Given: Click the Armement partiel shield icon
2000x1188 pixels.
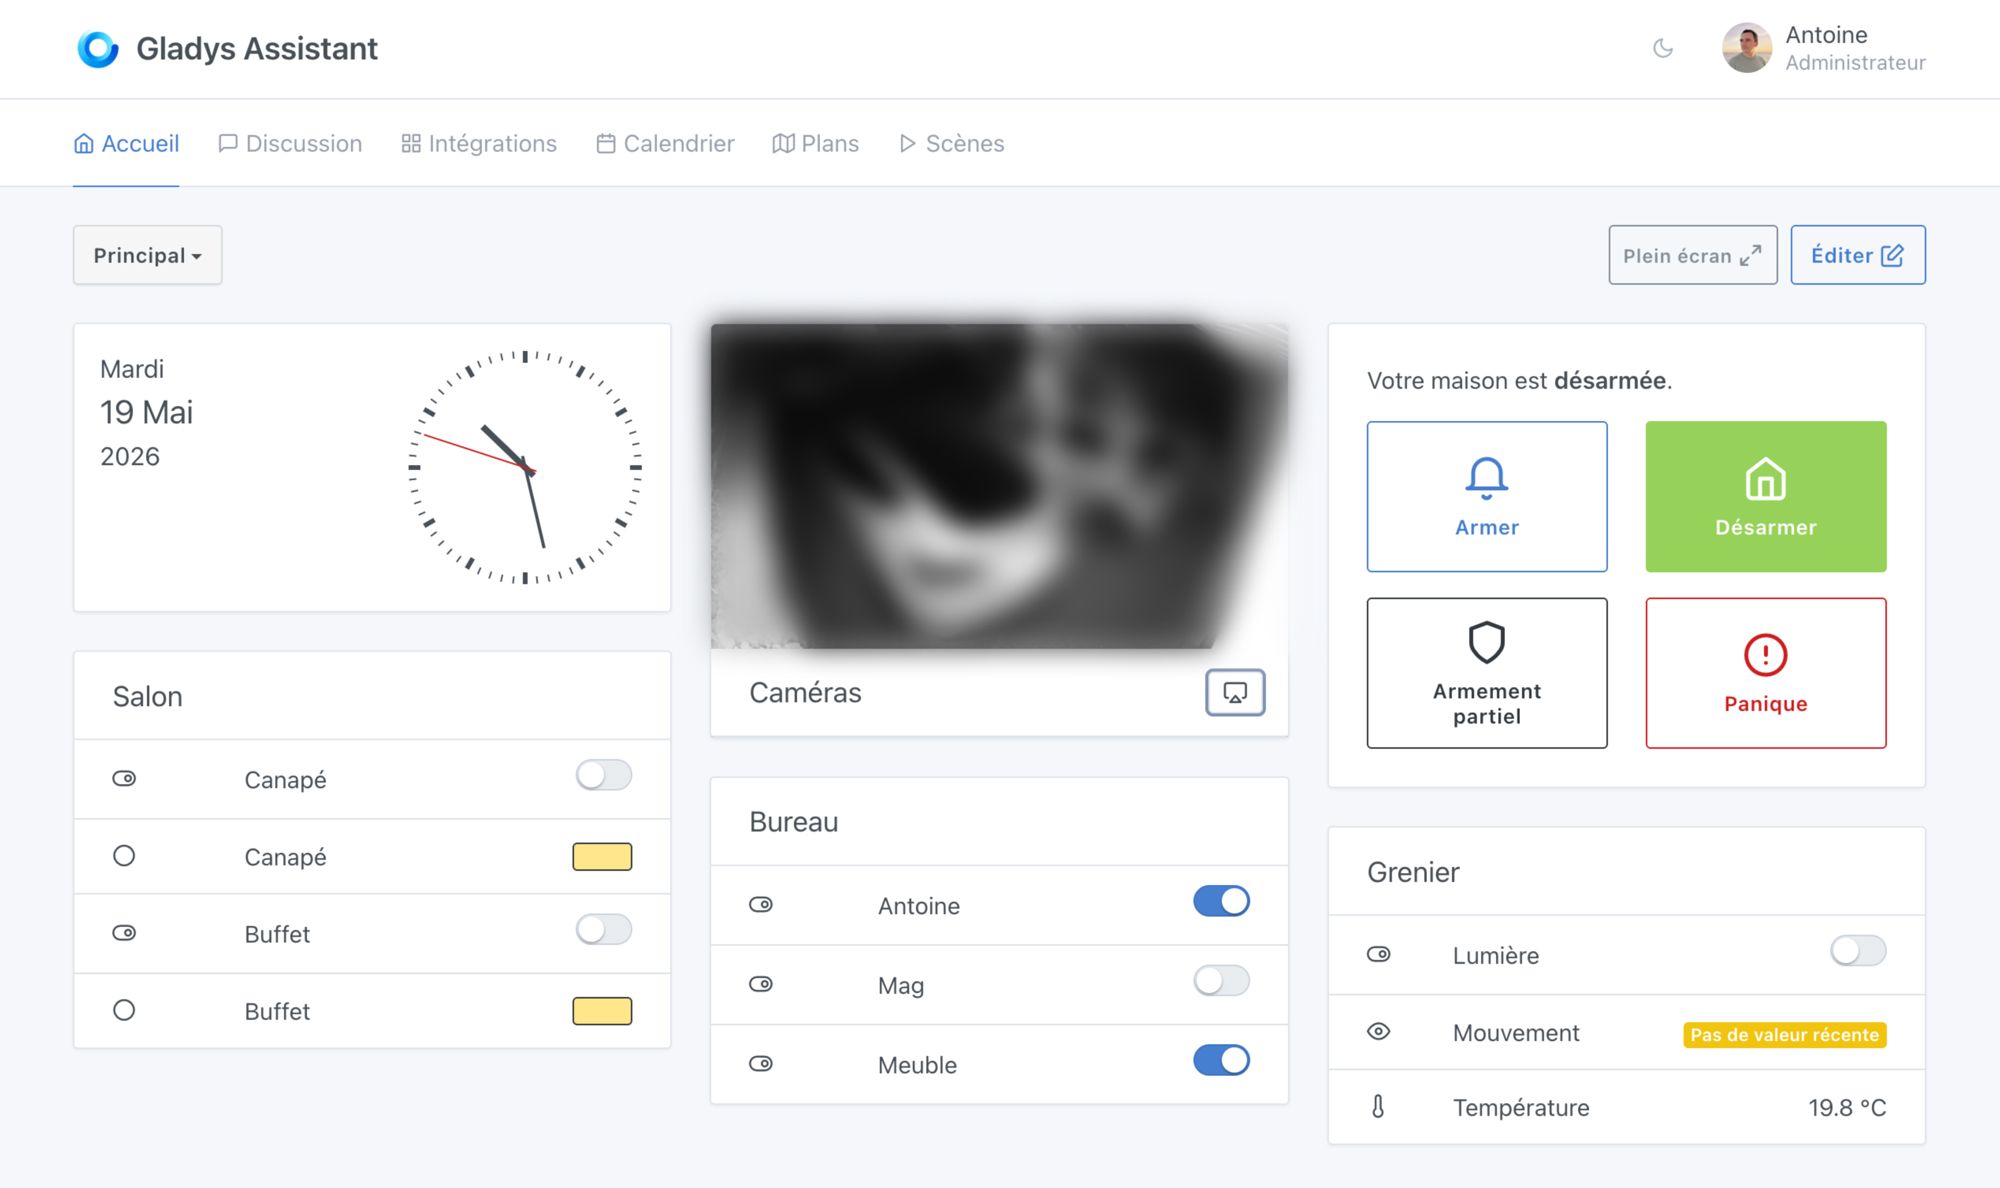Looking at the screenshot, I should 1486,642.
